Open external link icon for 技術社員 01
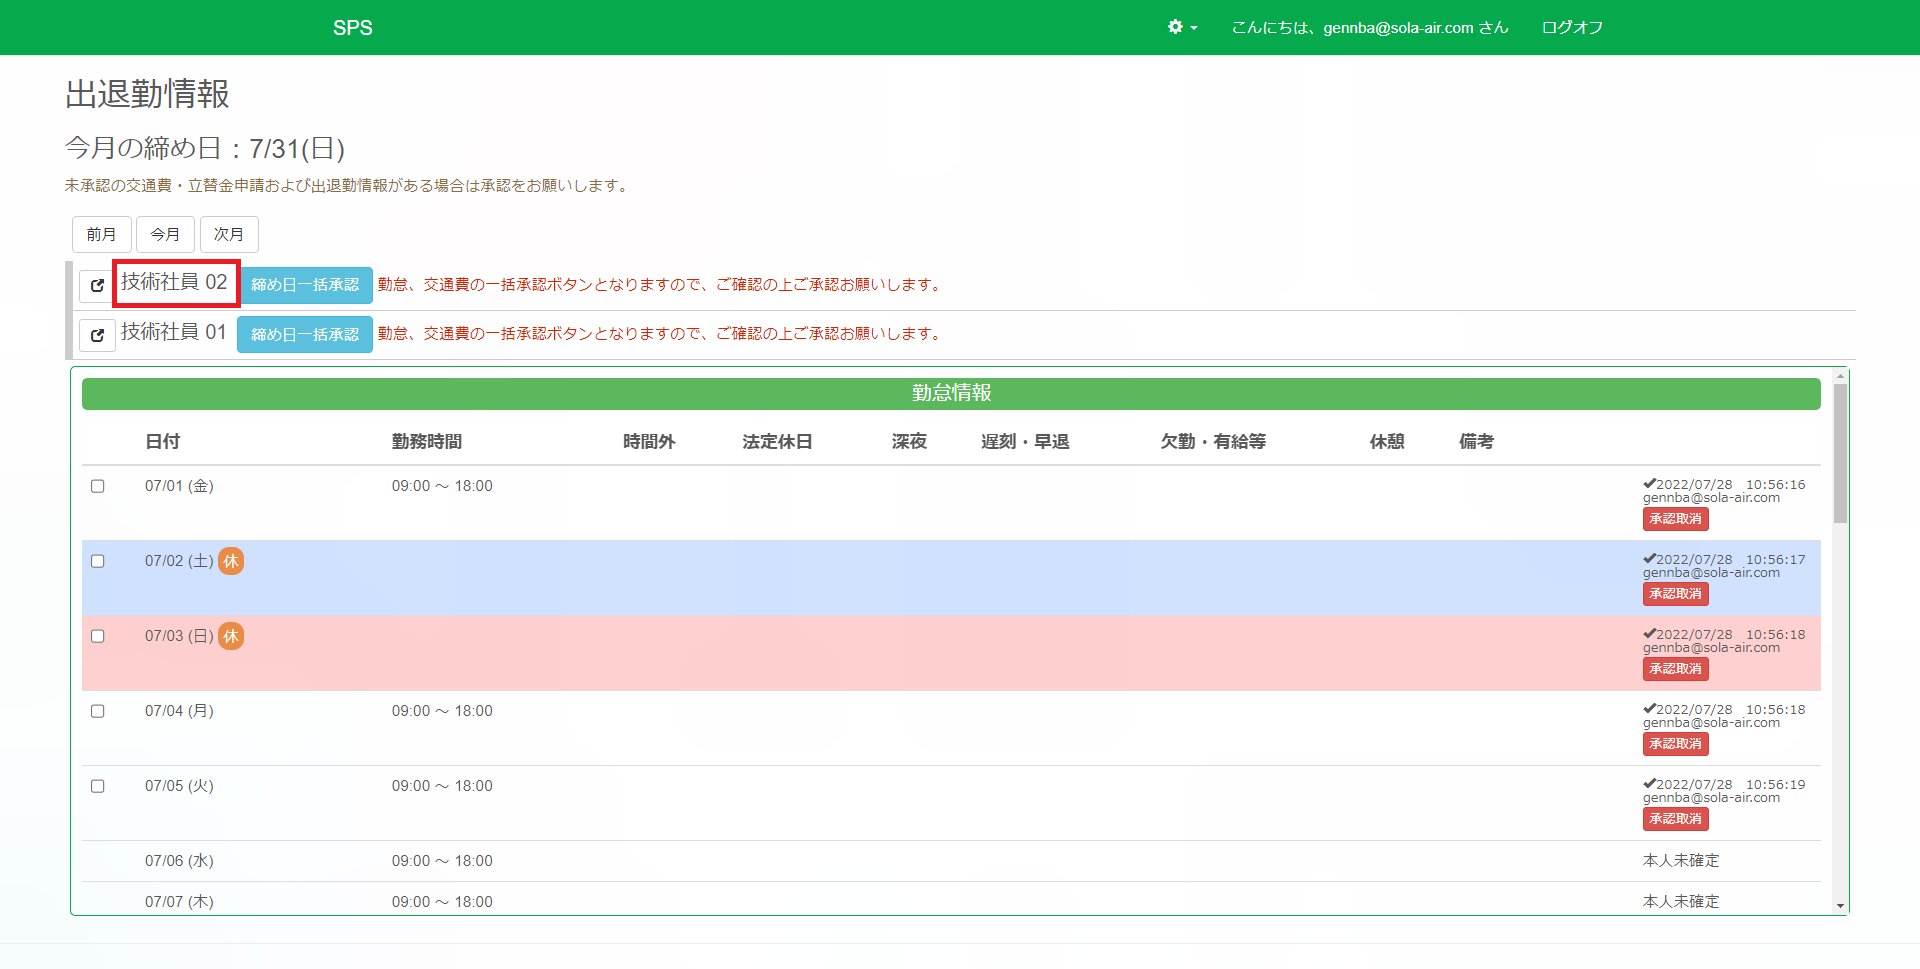 click(97, 335)
